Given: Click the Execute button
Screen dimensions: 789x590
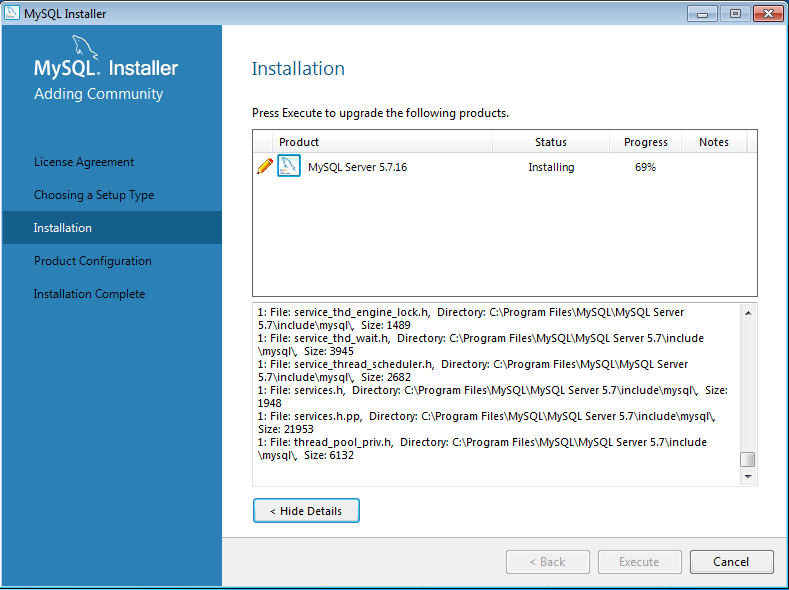Looking at the screenshot, I should pyautogui.click(x=640, y=562).
